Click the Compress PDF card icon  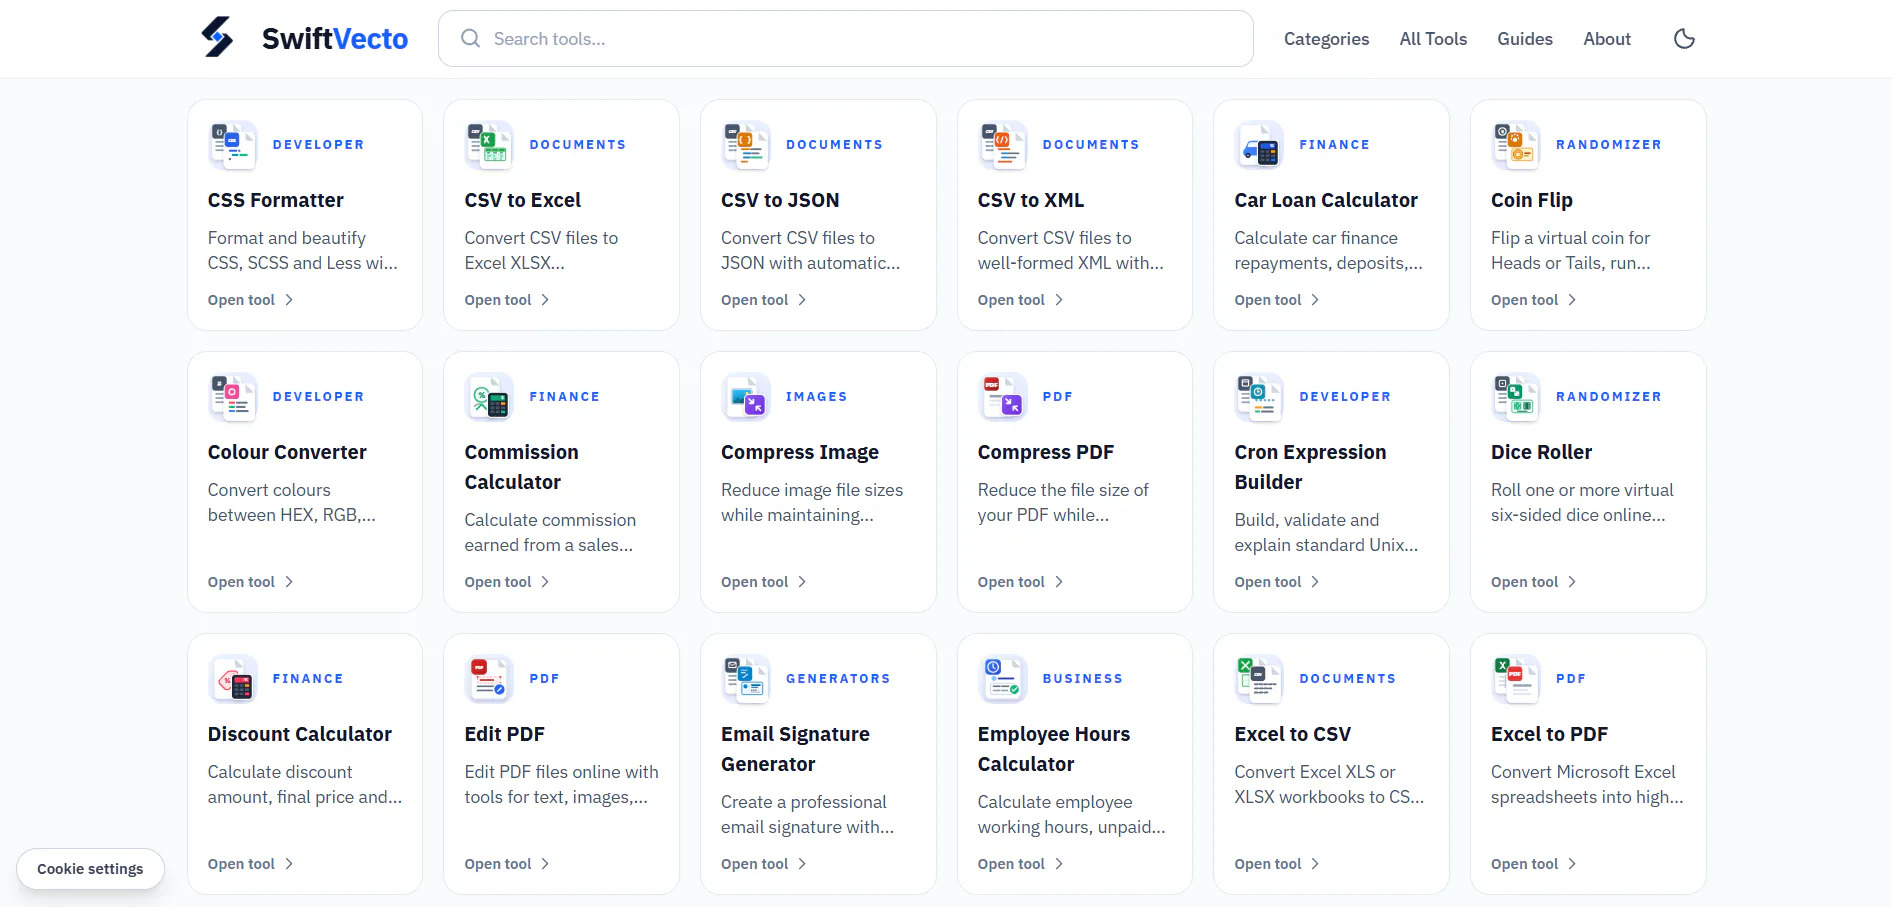coord(1003,397)
